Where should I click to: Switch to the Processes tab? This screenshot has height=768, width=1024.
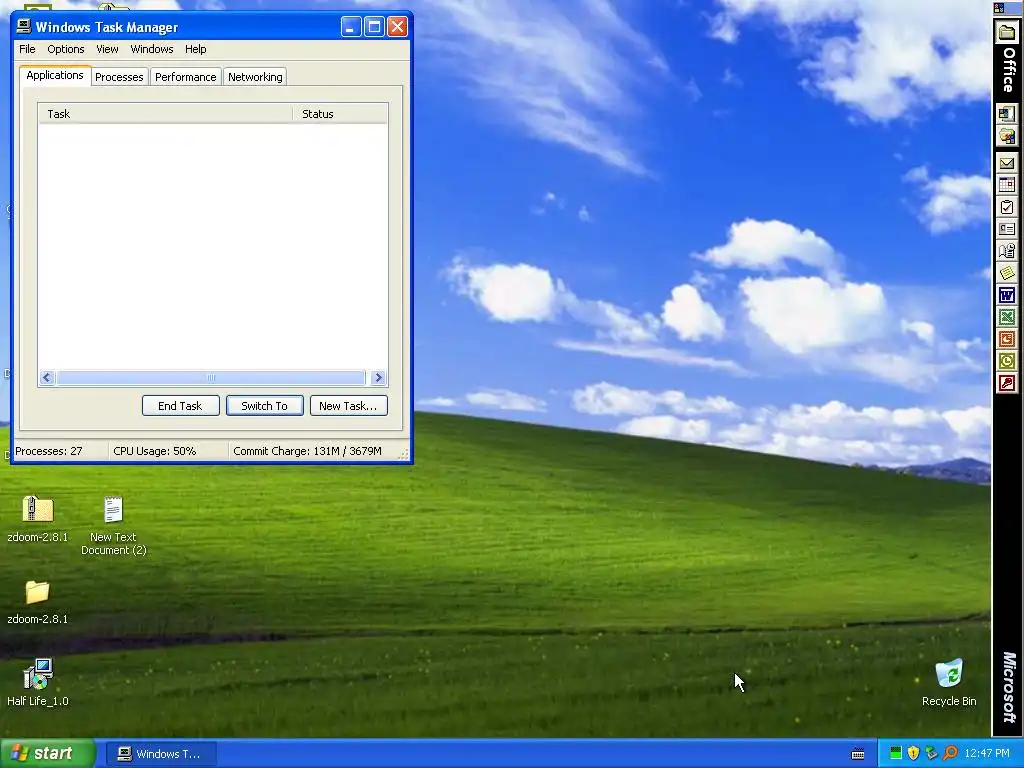tap(119, 77)
